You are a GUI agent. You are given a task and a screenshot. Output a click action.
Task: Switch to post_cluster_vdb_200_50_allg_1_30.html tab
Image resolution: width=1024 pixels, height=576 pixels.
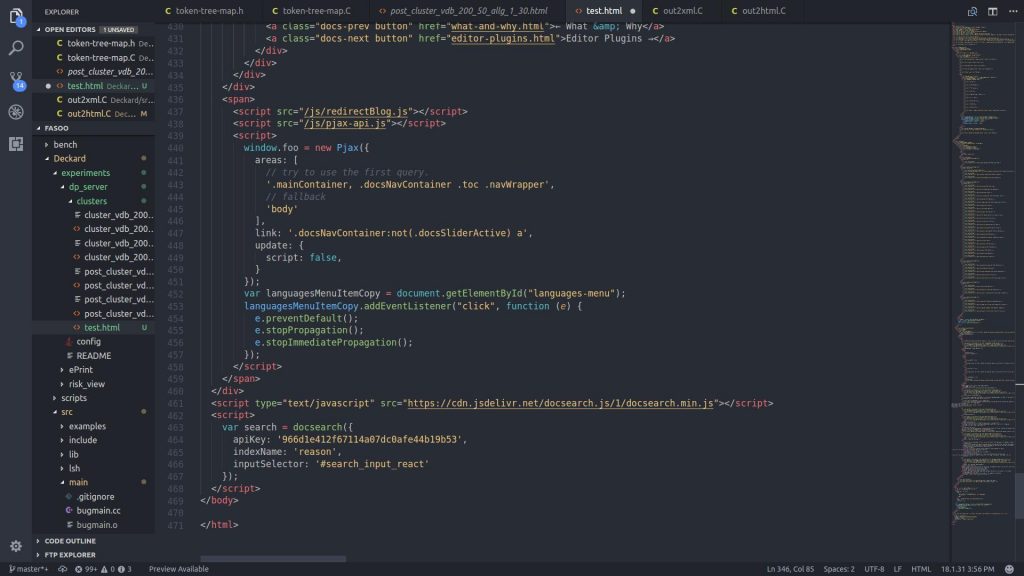pyautogui.click(x=468, y=11)
